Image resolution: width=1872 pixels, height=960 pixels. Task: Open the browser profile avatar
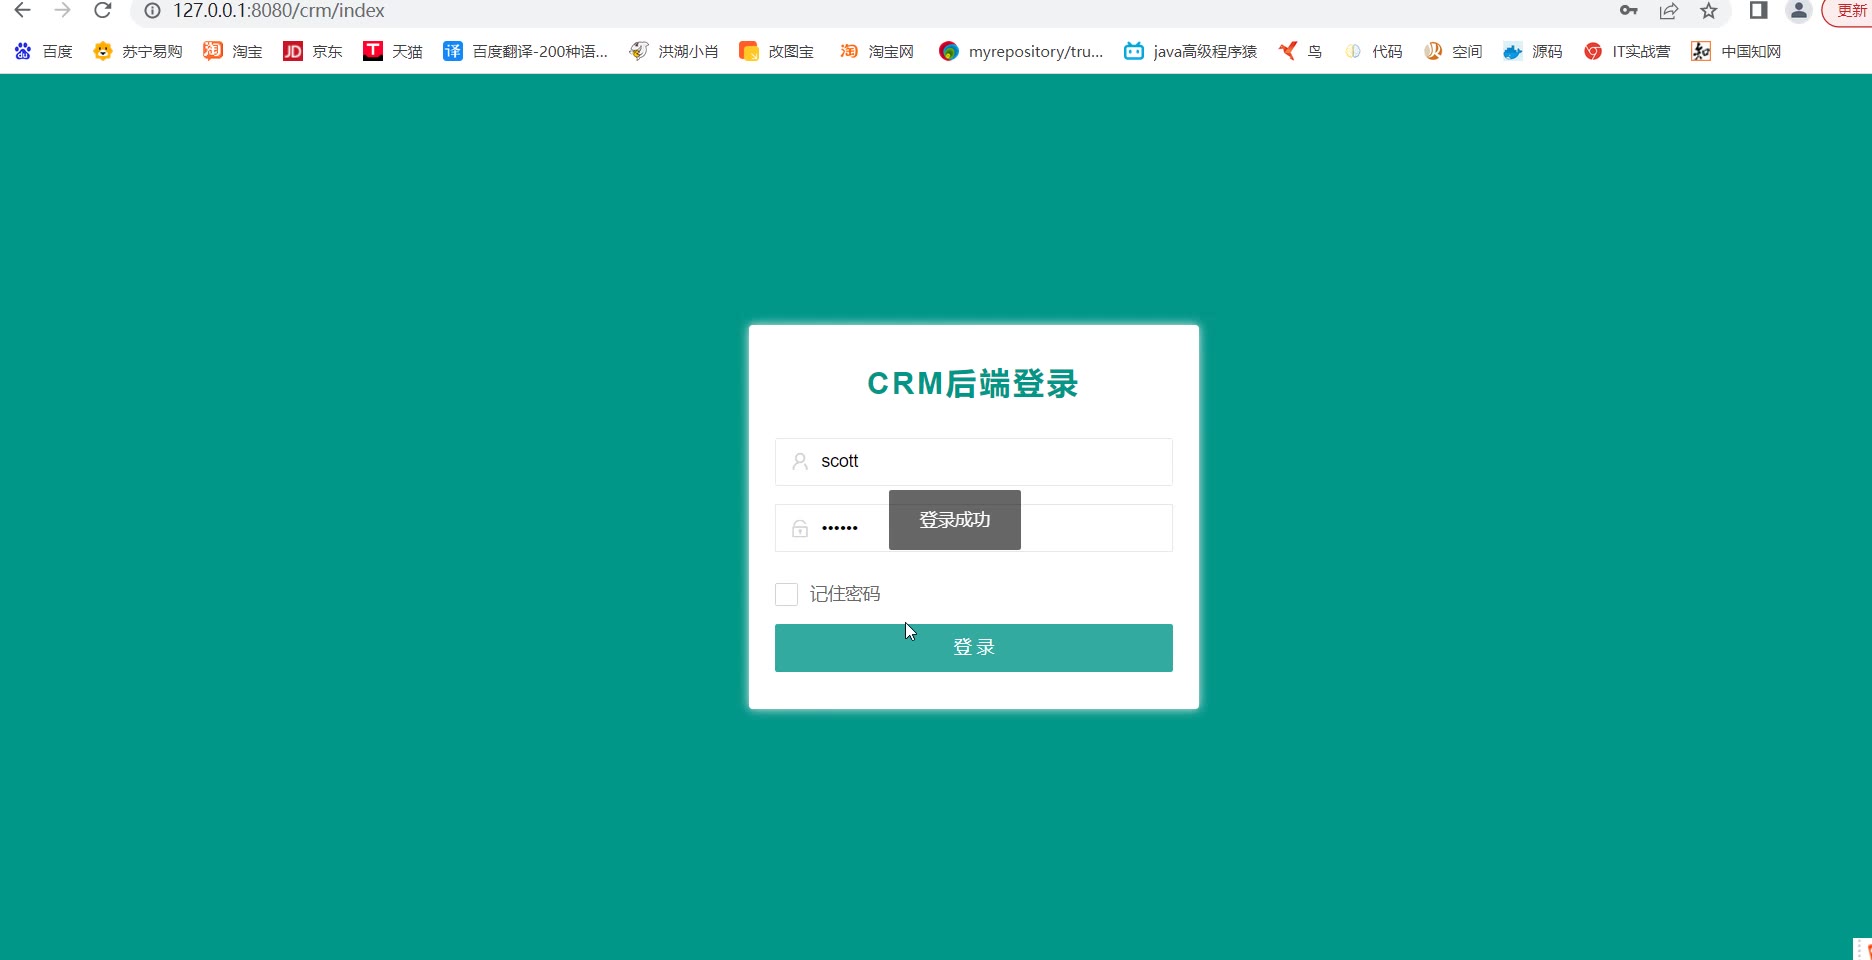coord(1798,11)
